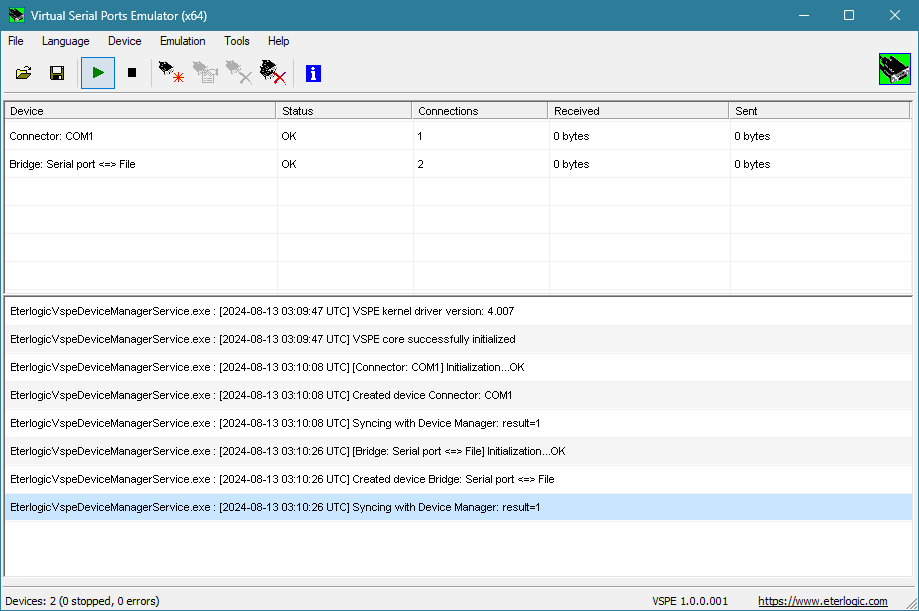The image size is (919, 611).
Task: Open the blue About info icon
Action: pyautogui.click(x=314, y=73)
